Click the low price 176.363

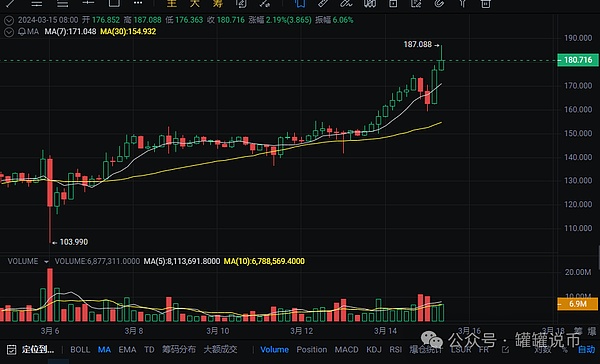point(189,20)
